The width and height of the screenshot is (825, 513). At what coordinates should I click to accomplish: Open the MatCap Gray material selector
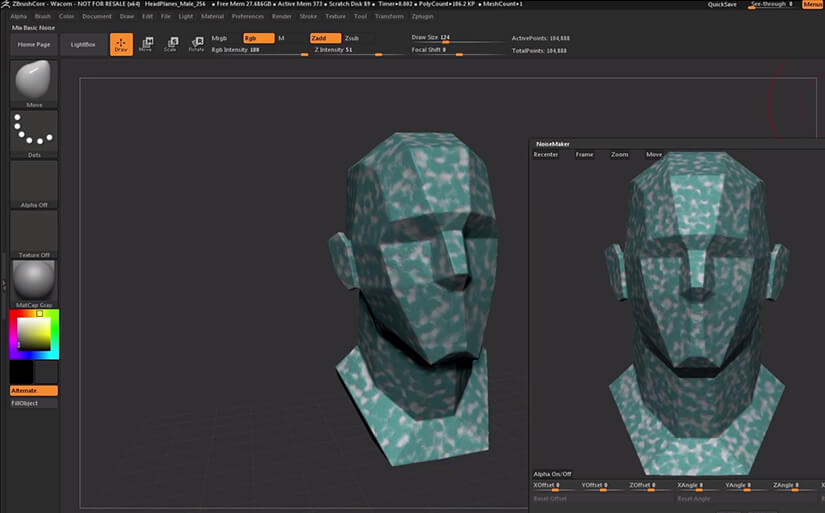[34, 284]
